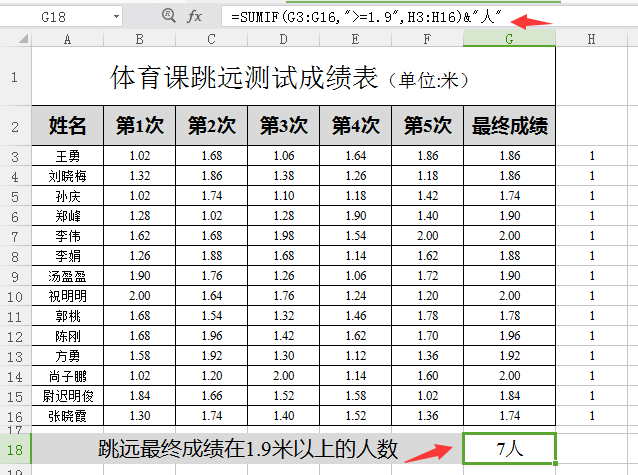The width and height of the screenshot is (638, 475).
Task: Click 尉迟明俊's final score 1.84
Action: 509,396
